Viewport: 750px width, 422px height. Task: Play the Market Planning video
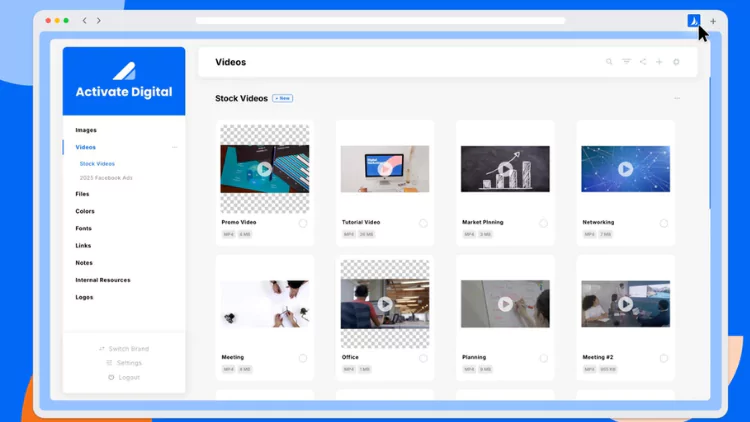(x=505, y=169)
